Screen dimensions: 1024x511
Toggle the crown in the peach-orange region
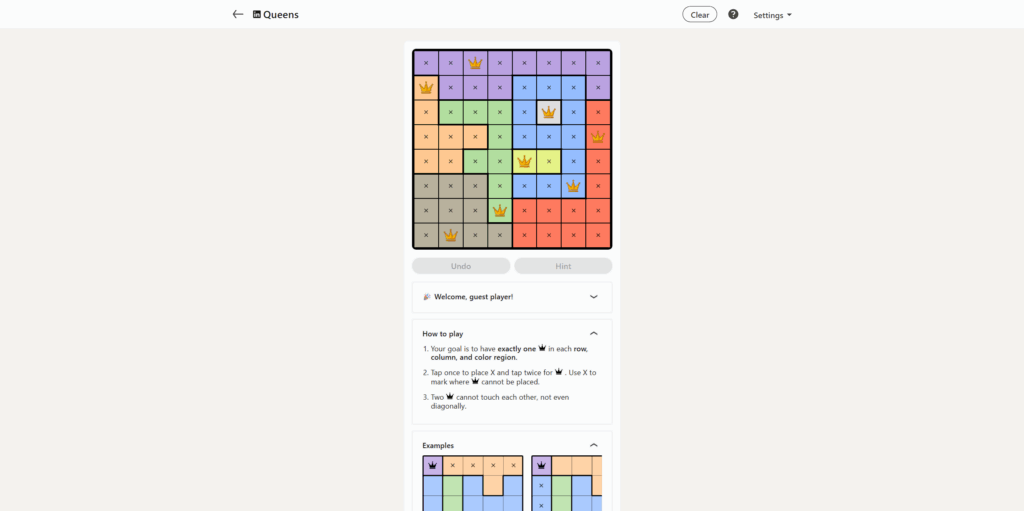tap(426, 88)
